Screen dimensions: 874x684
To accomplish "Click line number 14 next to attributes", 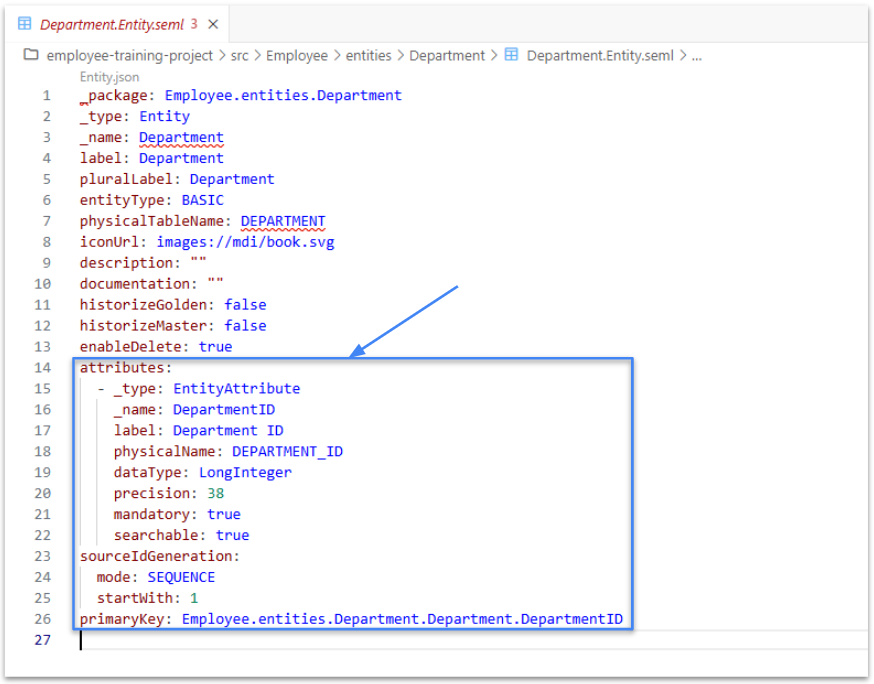I will (42, 368).
